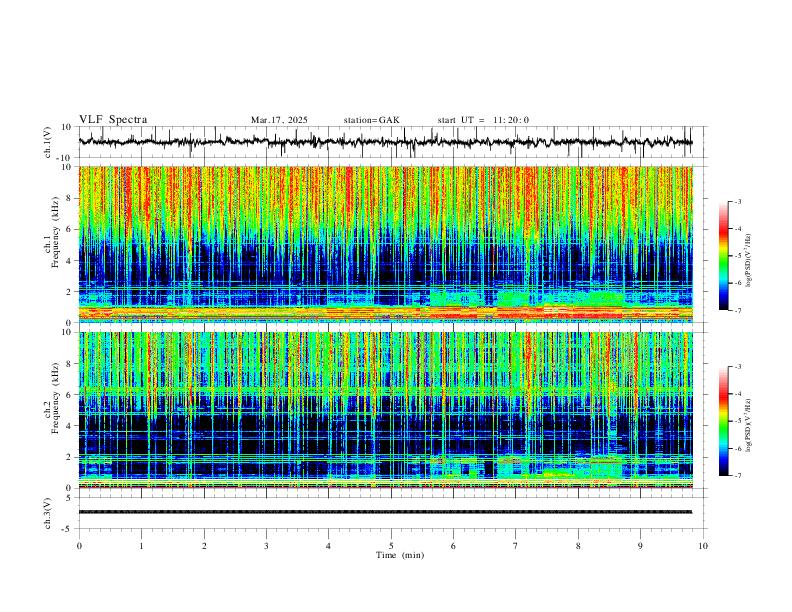
Task: Click the time axis tick label '2'
Action: coord(204,546)
